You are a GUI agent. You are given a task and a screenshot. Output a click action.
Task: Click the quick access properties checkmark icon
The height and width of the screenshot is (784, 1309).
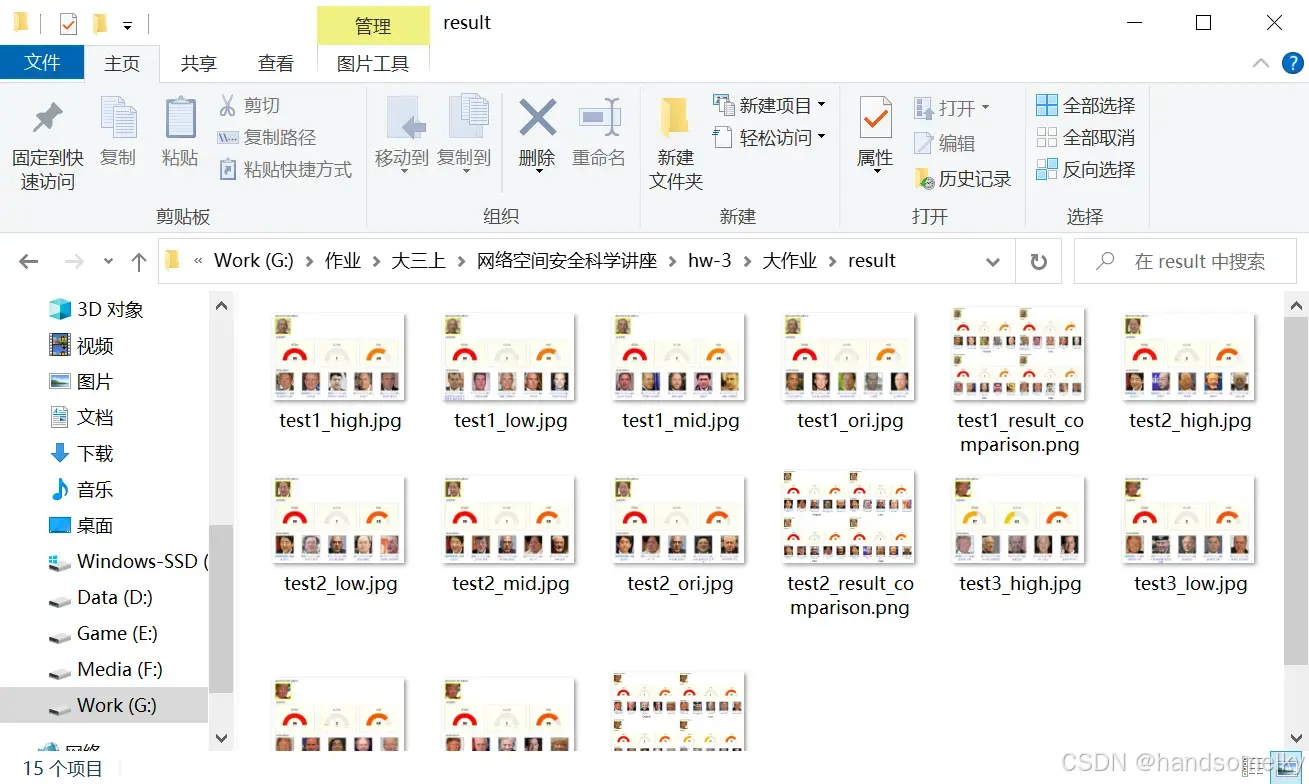point(68,23)
